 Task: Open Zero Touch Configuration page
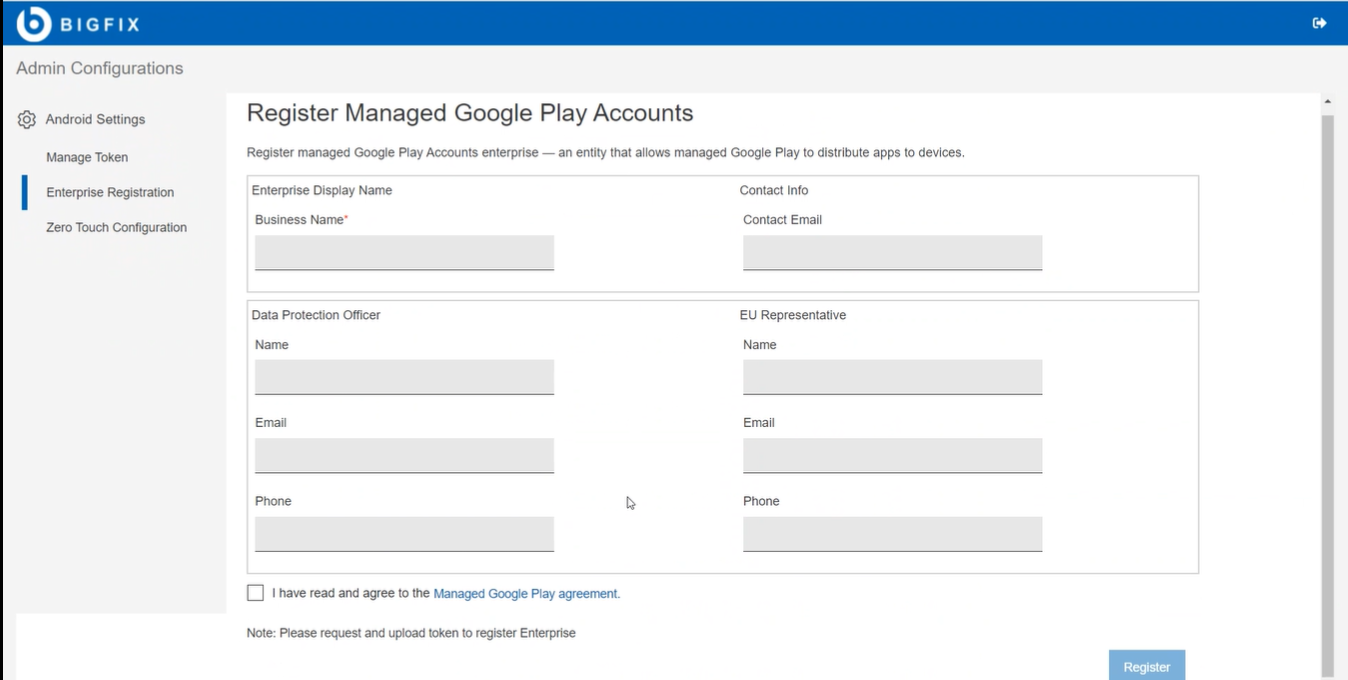(116, 227)
